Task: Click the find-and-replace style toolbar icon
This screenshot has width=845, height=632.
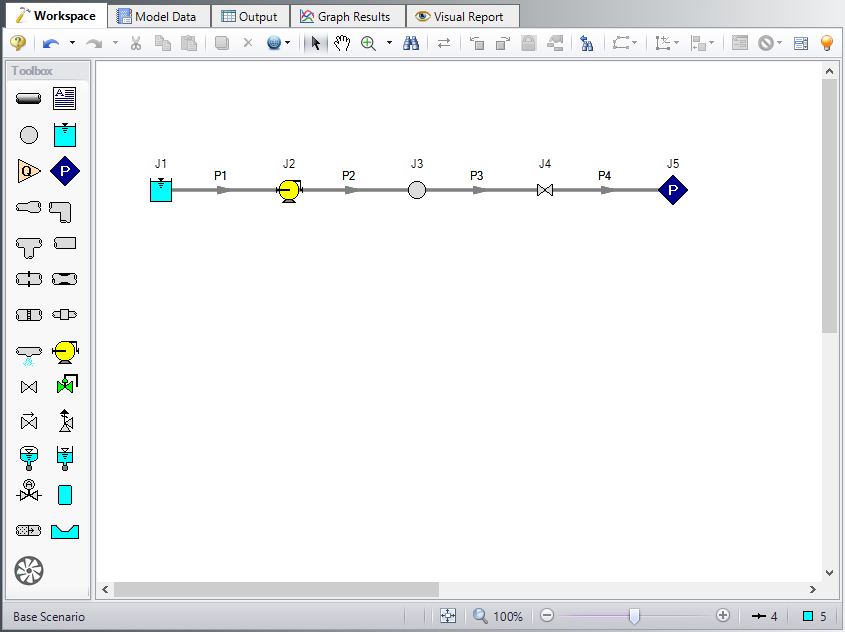Action: (586, 43)
